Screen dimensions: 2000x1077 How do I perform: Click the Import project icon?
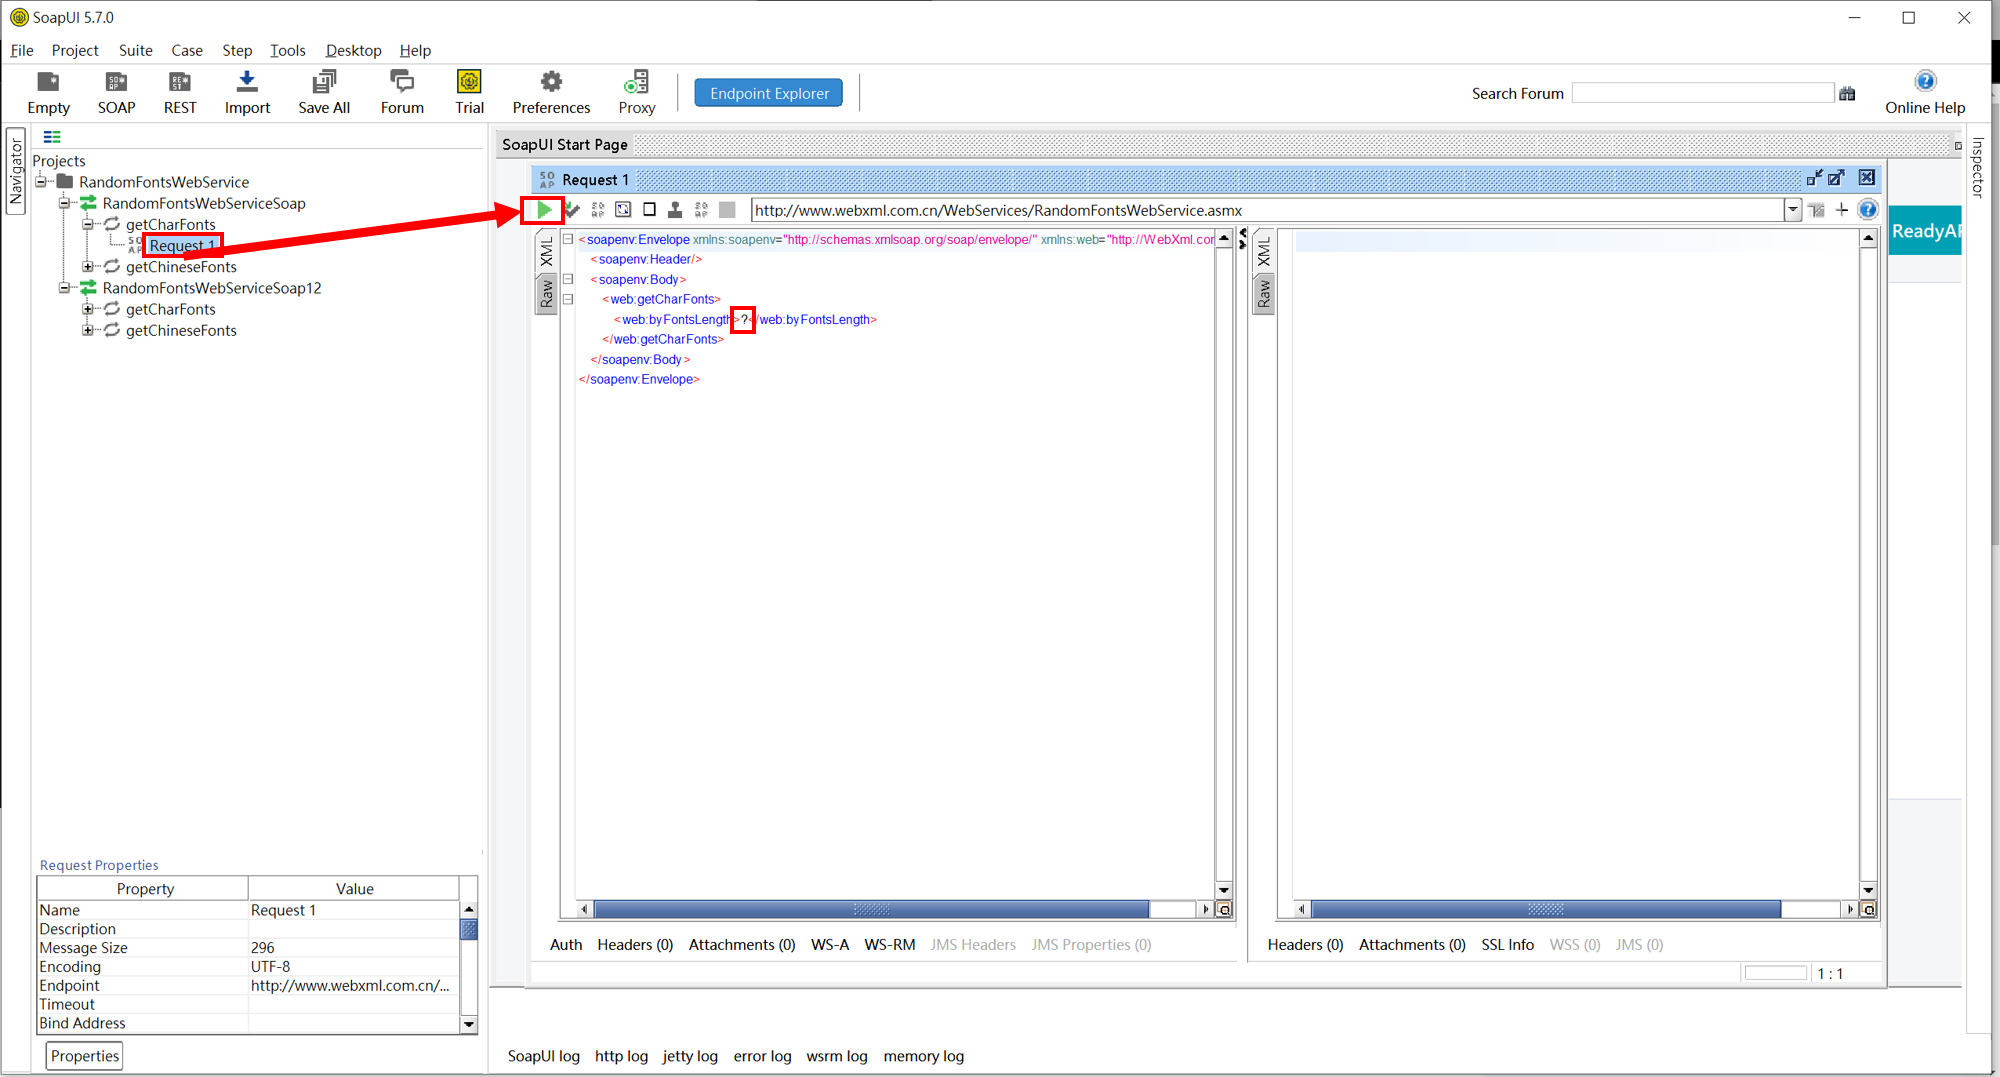click(247, 82)
